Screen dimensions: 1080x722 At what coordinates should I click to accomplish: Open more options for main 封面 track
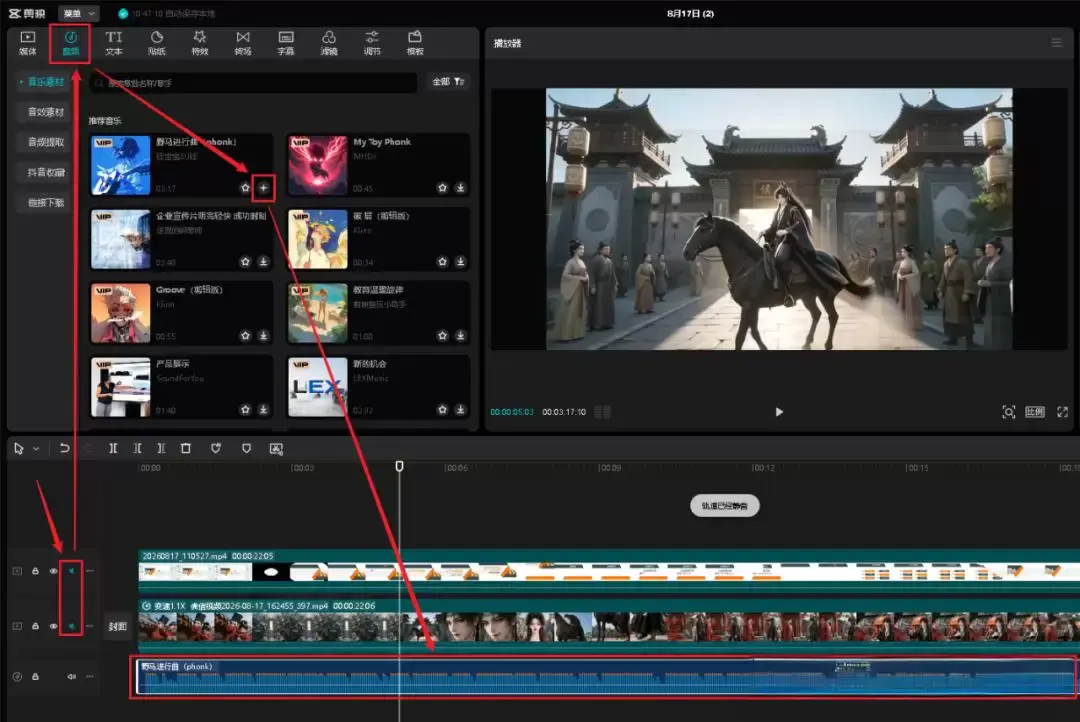(90, 626)
